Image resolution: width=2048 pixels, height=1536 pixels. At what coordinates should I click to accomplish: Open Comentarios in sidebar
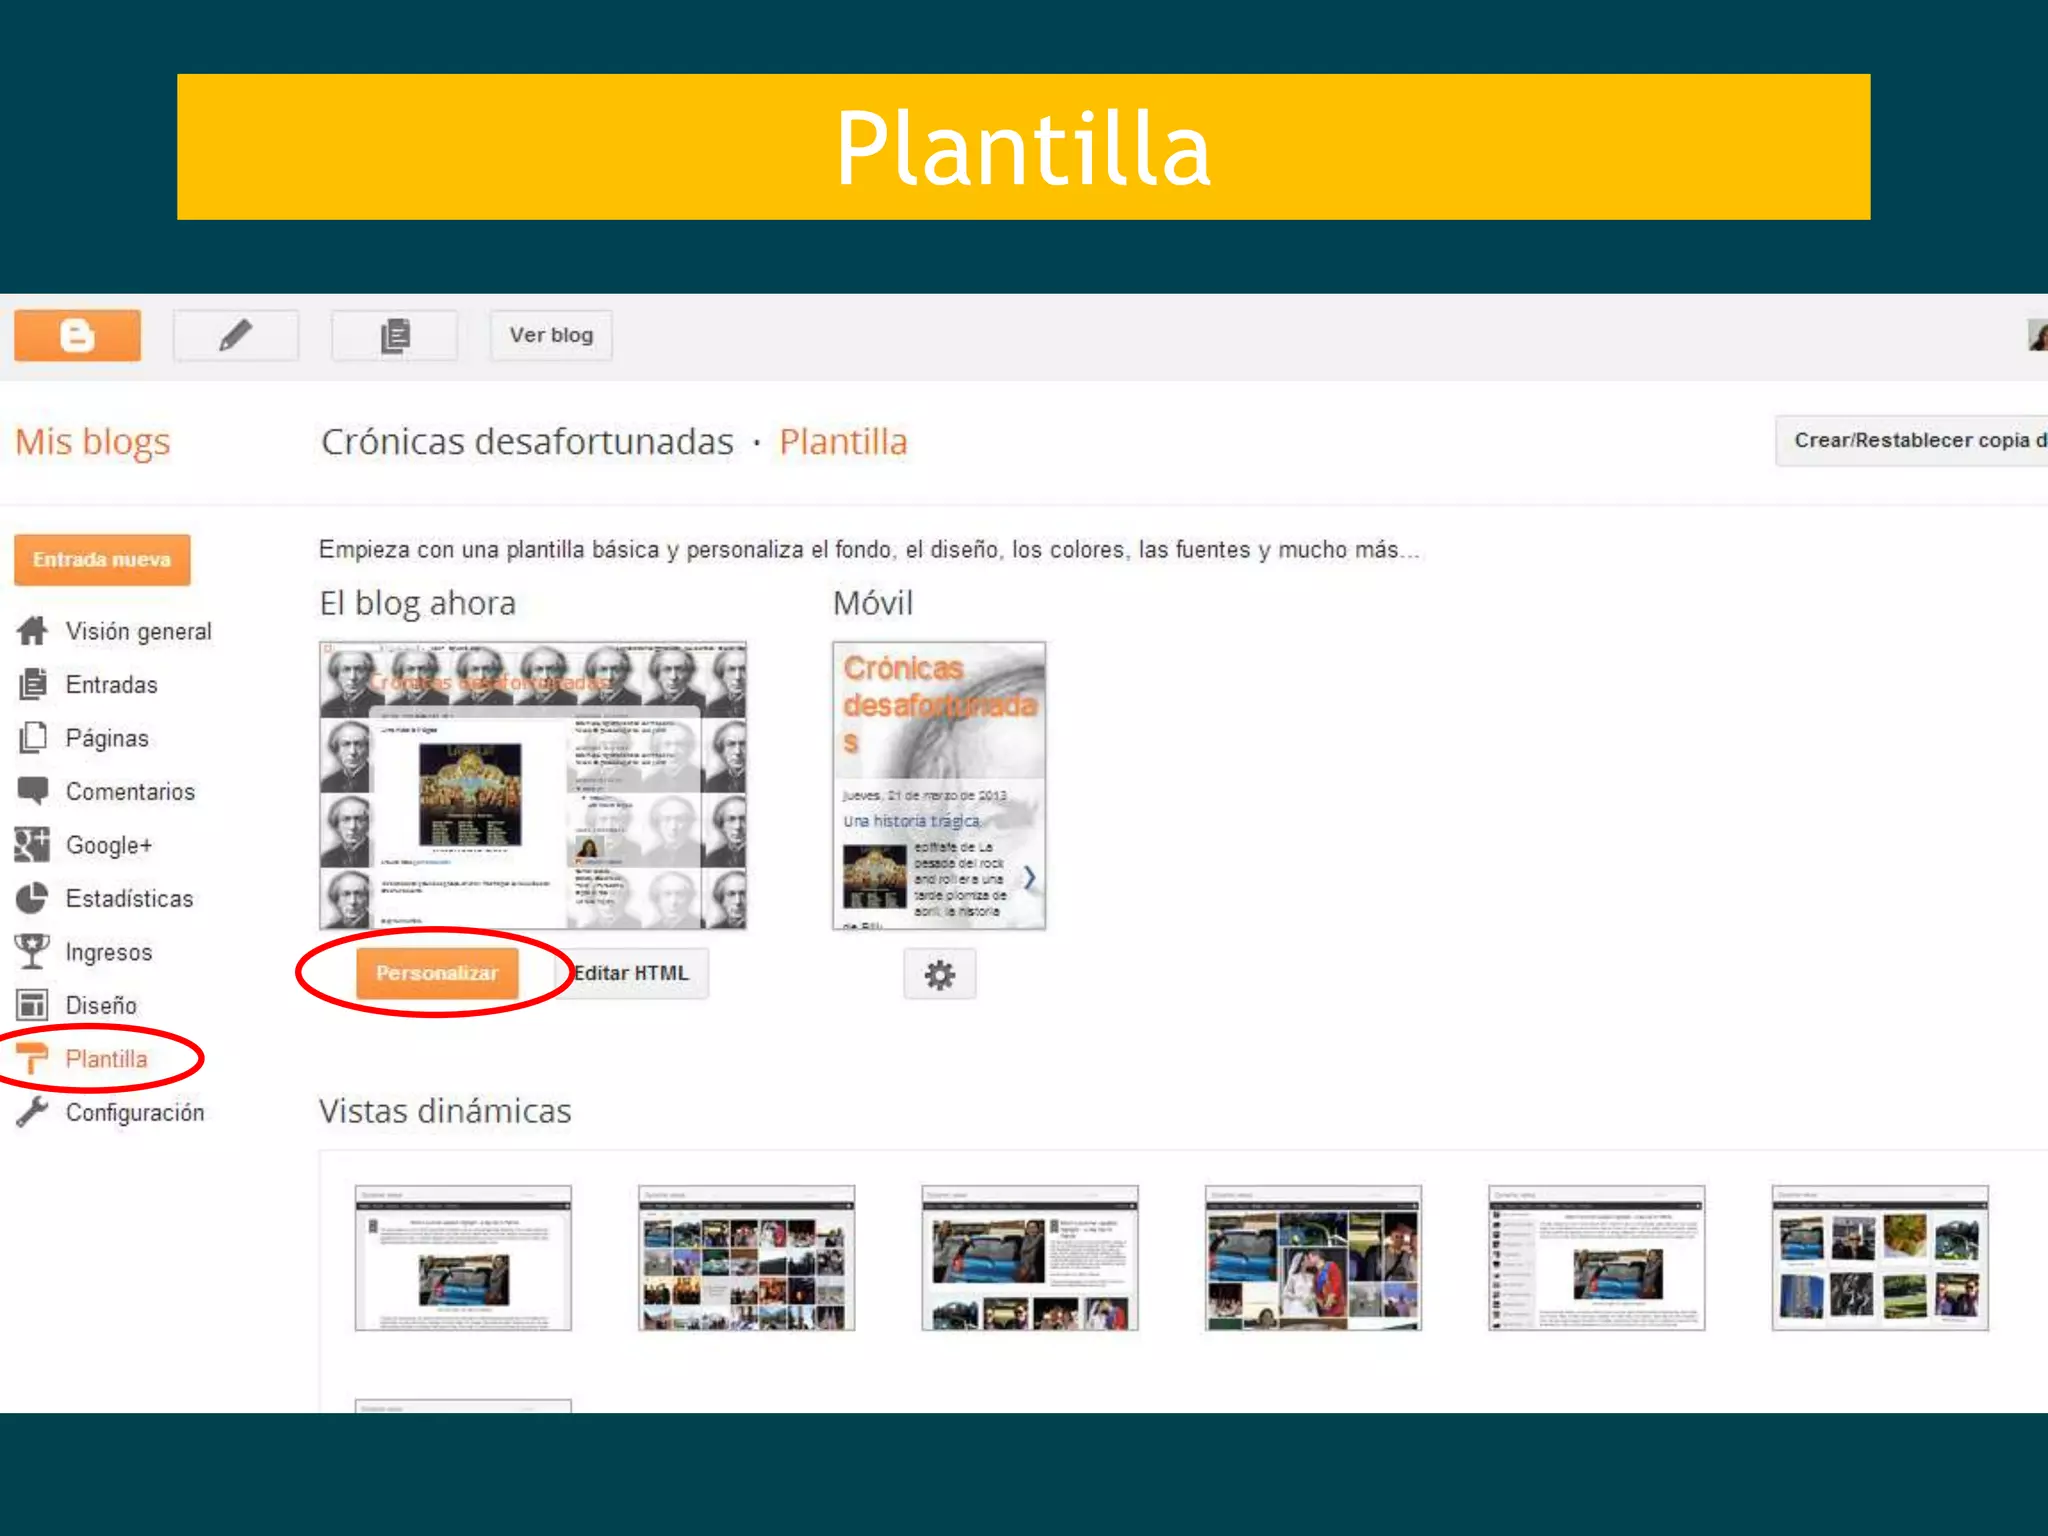tap(130, 791)
